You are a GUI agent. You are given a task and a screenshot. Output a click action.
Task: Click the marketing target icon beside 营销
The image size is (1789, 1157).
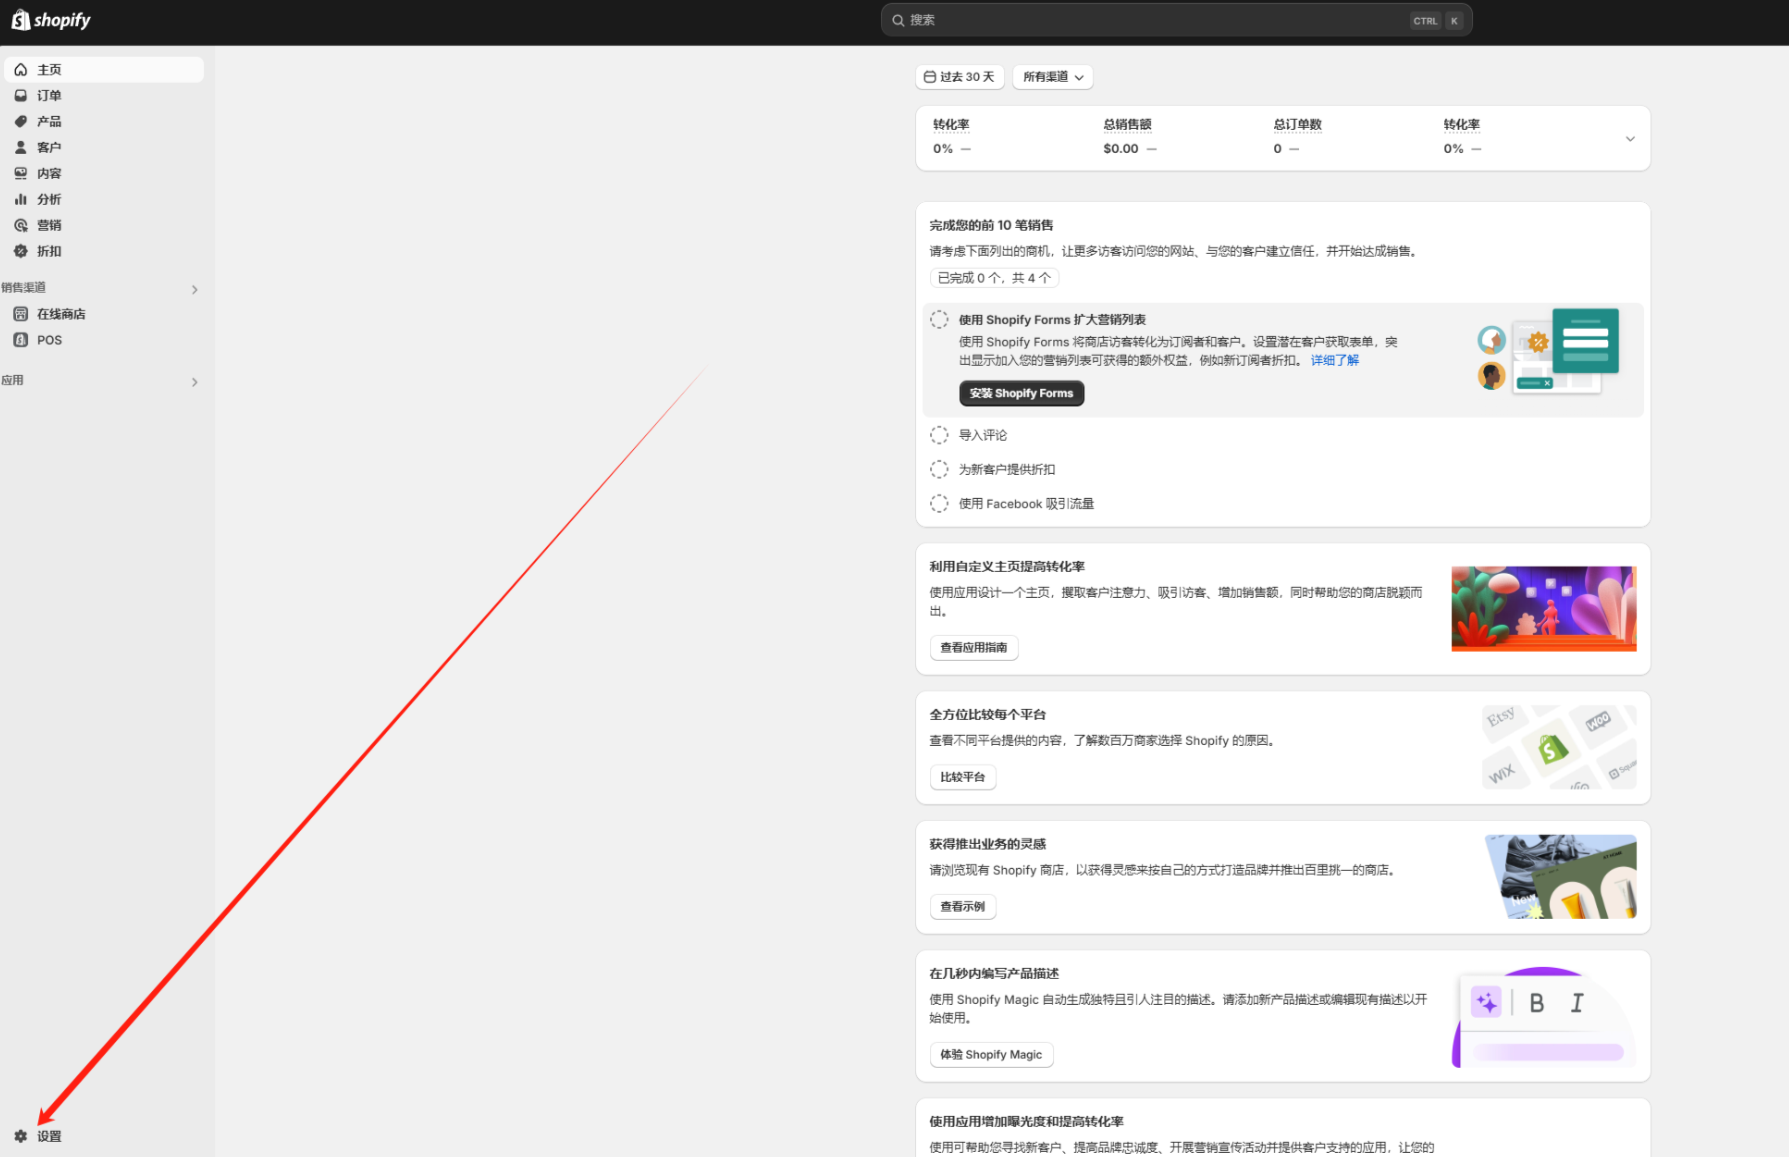[x=20, y=225]
